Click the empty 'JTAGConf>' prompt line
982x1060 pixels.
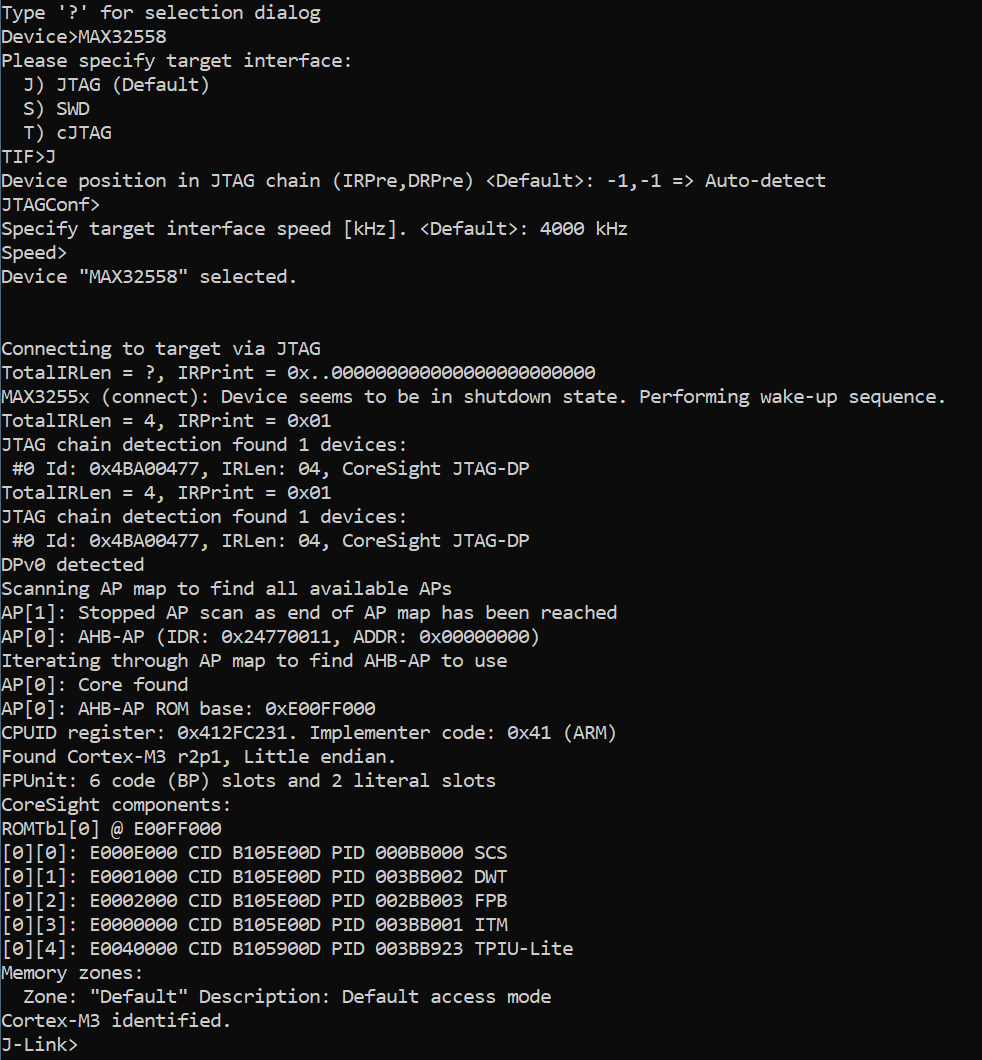(x=51, y=205)
